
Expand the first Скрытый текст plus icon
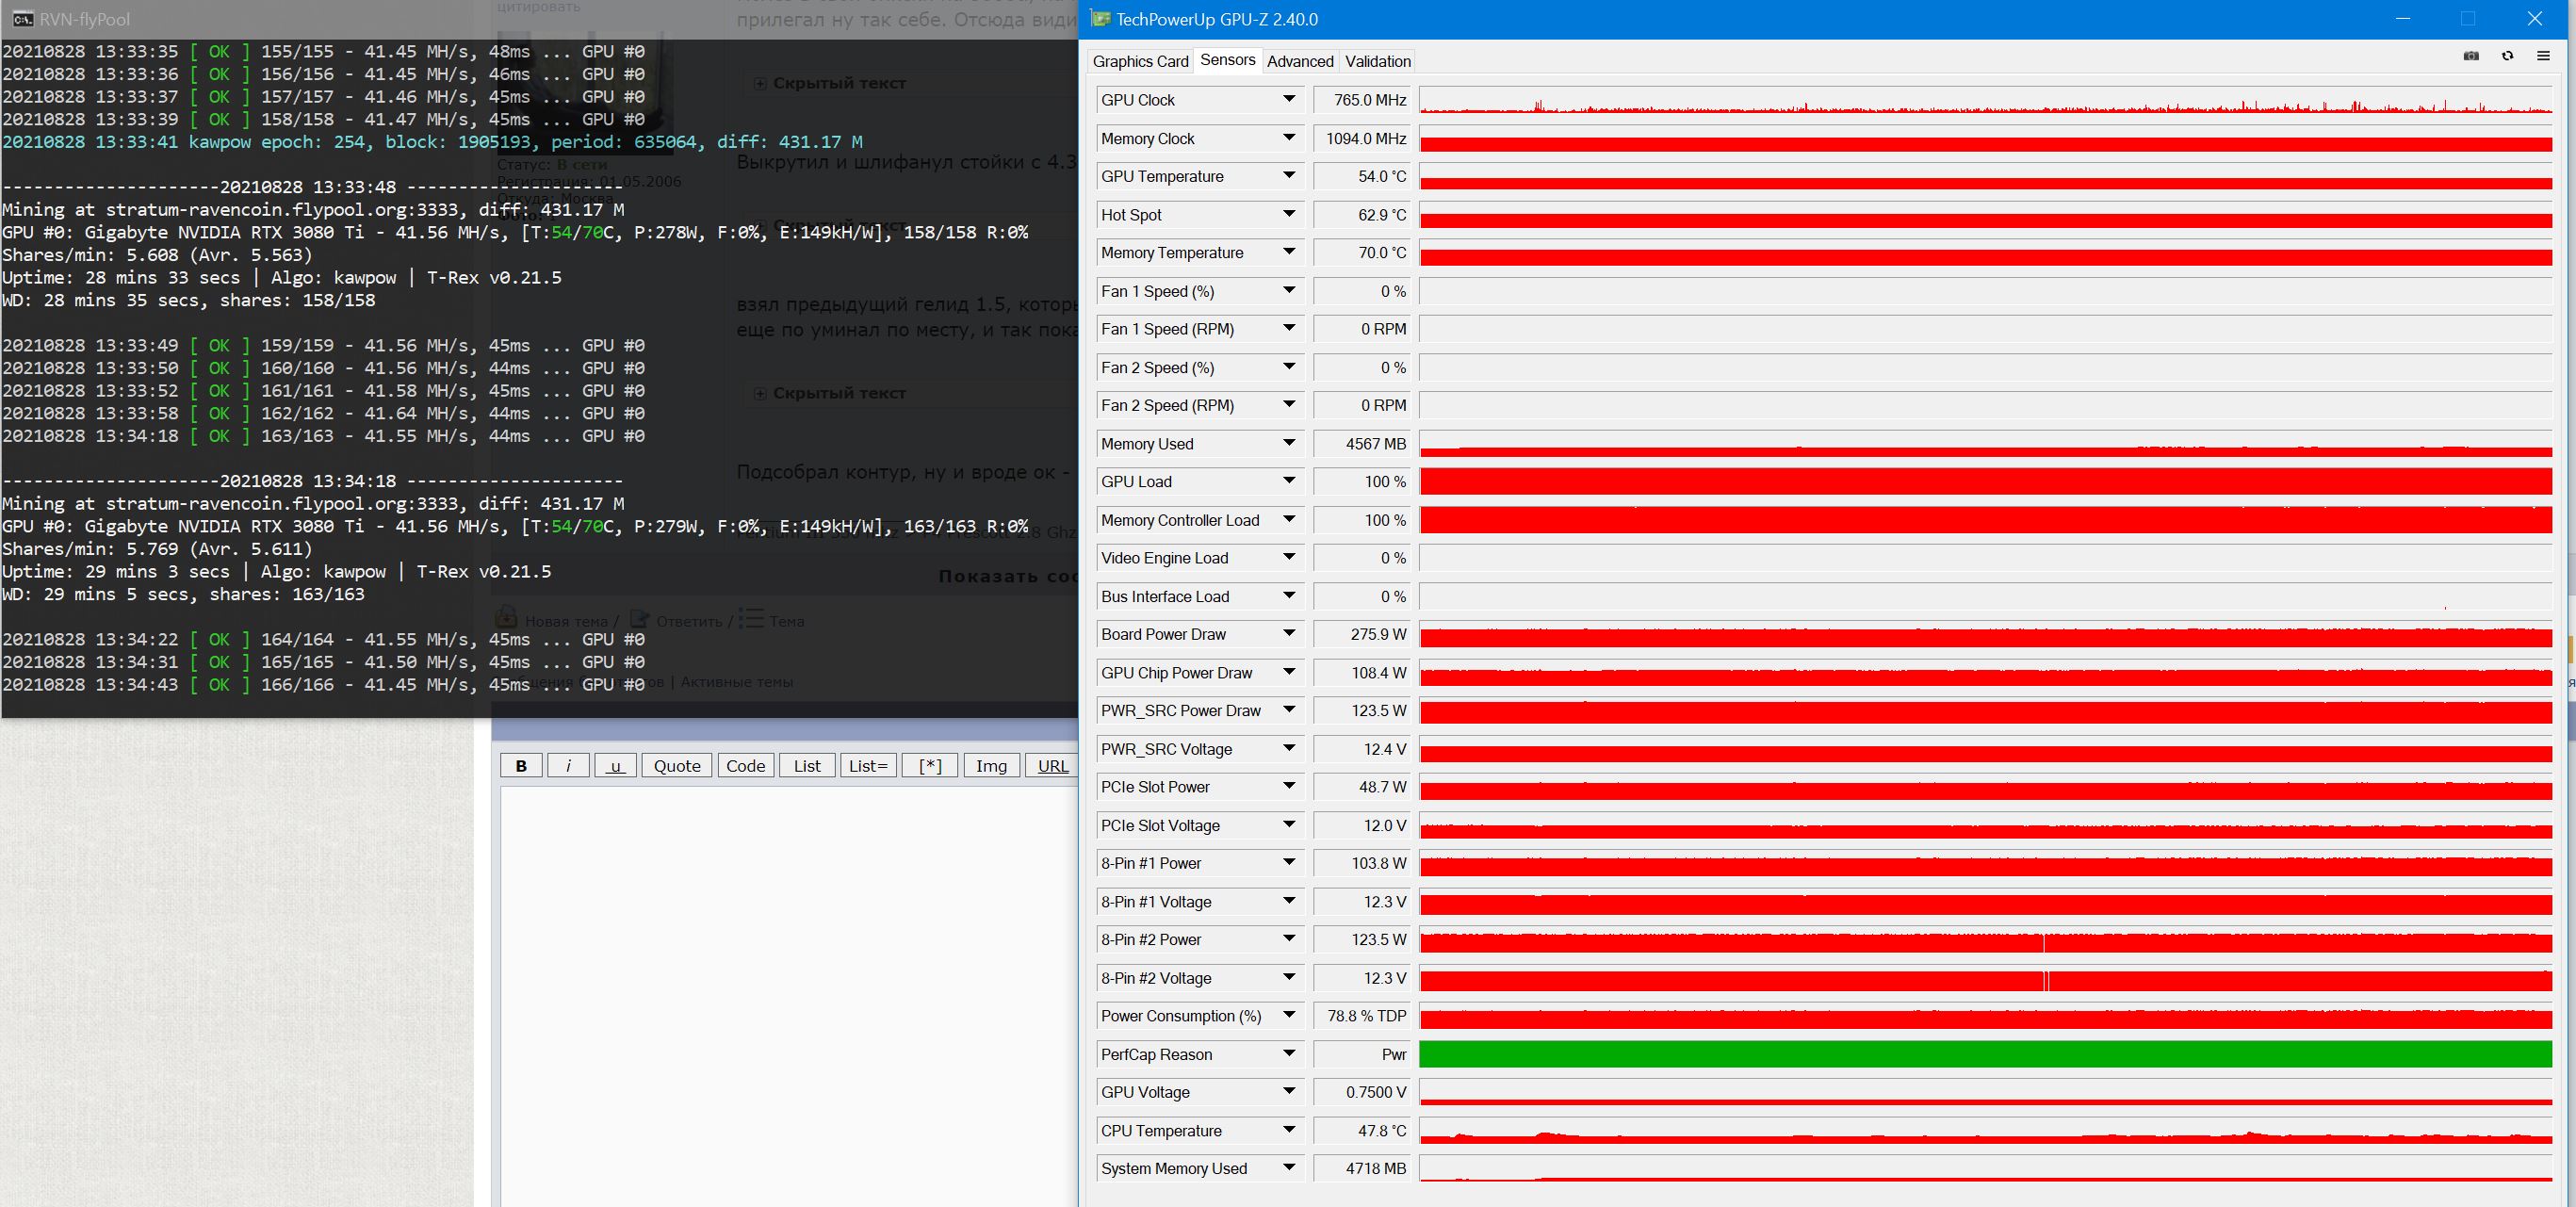(760, 84)
